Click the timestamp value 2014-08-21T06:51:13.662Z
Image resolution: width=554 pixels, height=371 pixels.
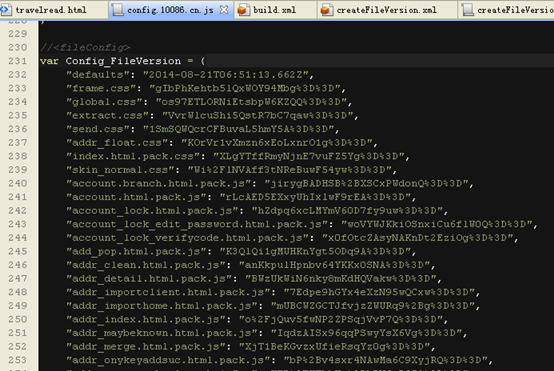[x=225, y=75]
